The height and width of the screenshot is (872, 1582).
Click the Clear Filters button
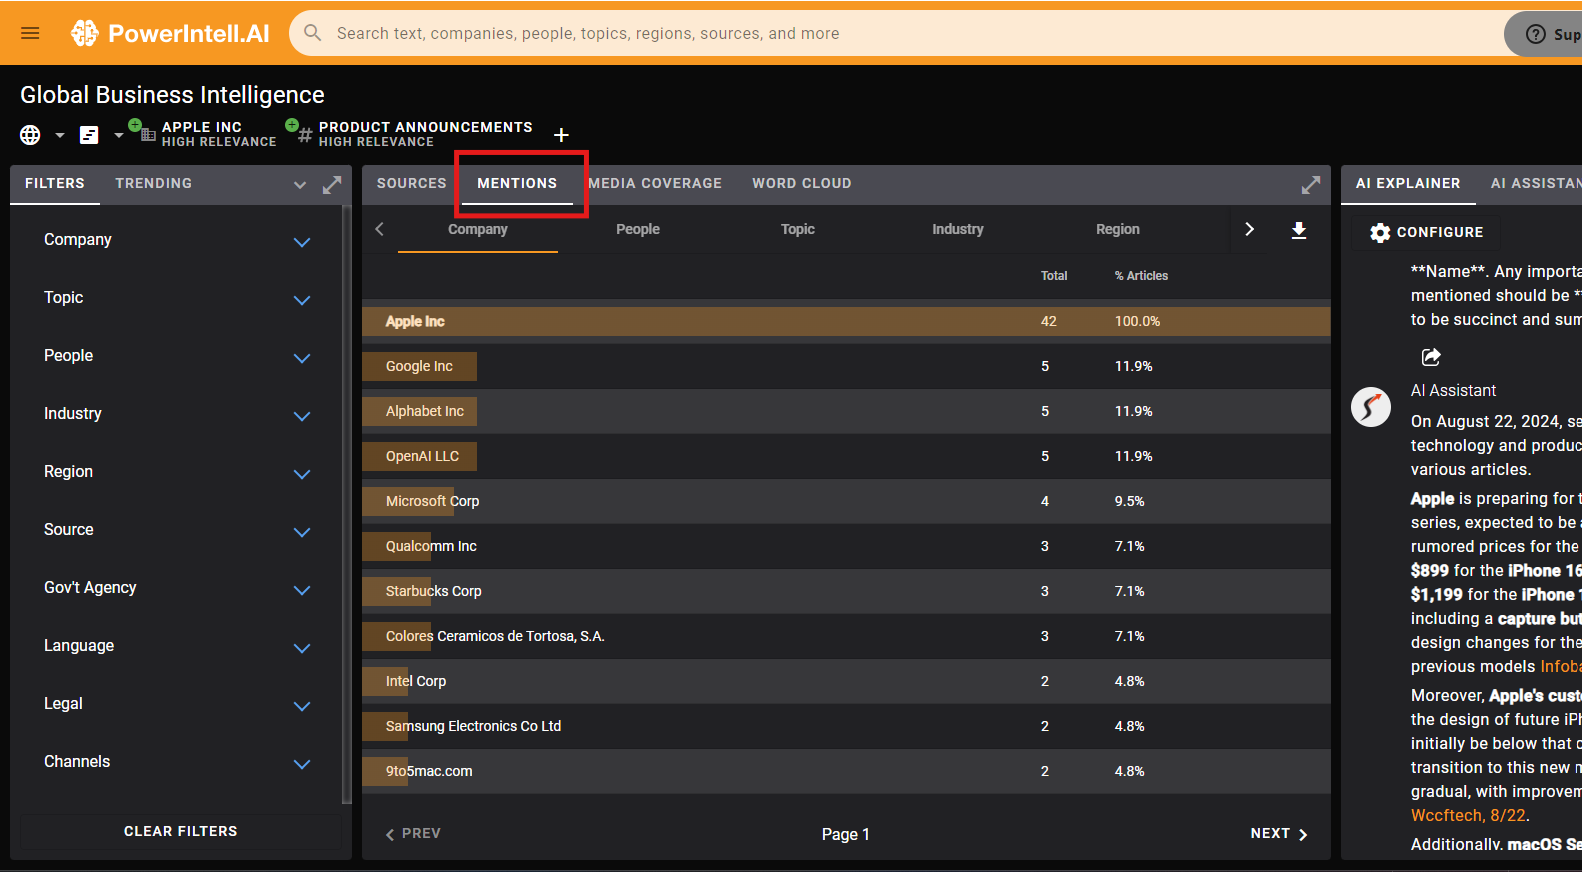(x=181, y=832)
